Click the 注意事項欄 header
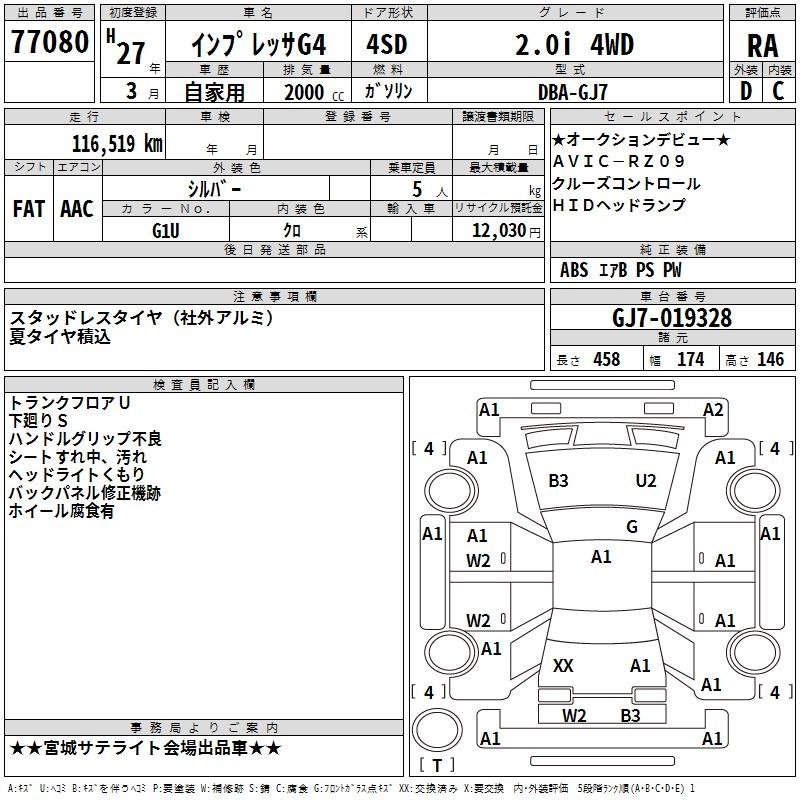The width and height of the screenshot is (800, 800). 275,296
